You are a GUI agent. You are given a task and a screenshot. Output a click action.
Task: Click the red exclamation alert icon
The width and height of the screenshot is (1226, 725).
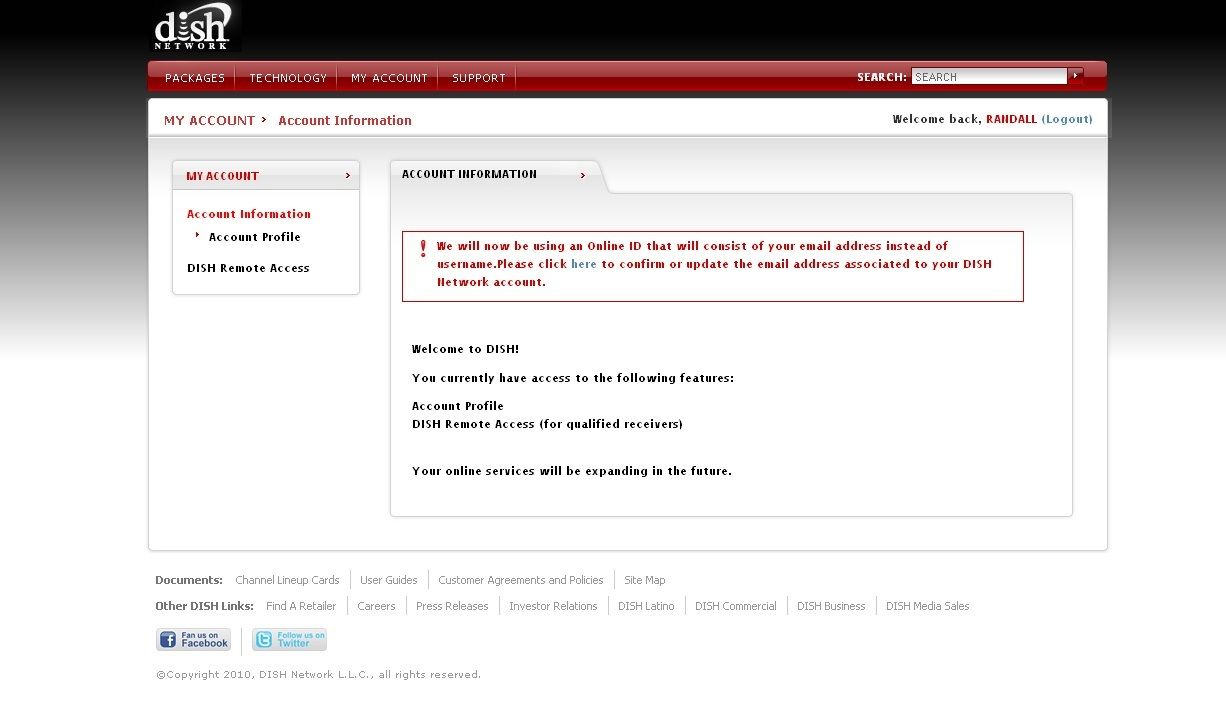pyautogui.click(x=423, y=249)
